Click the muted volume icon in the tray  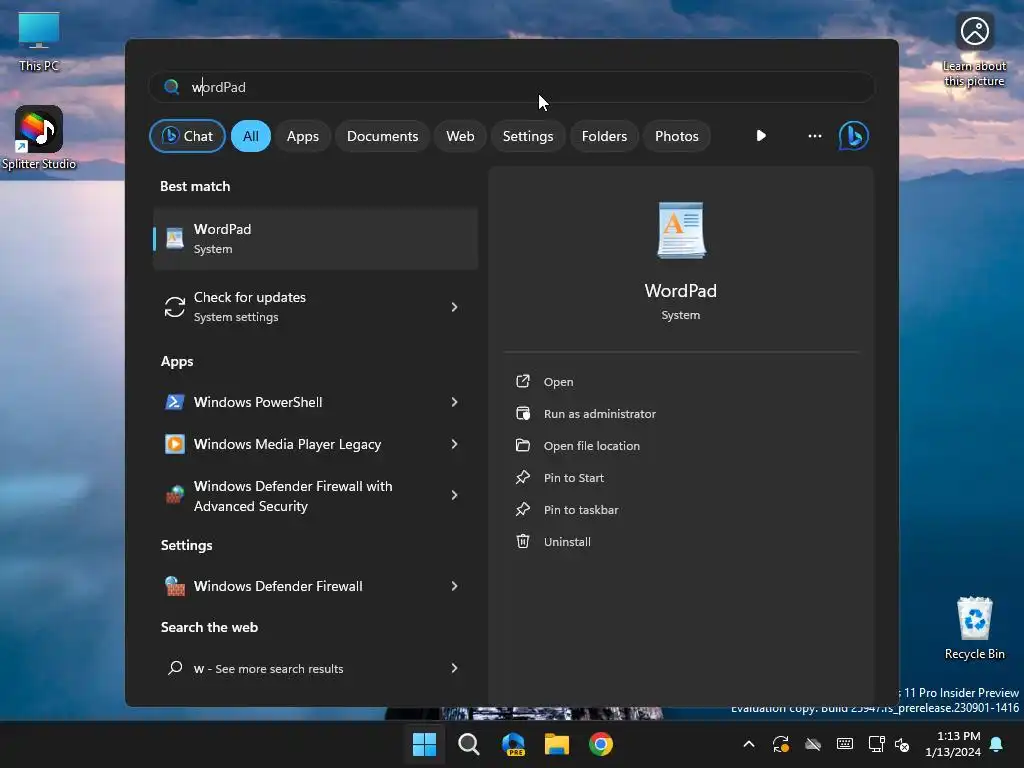(902, 744)
